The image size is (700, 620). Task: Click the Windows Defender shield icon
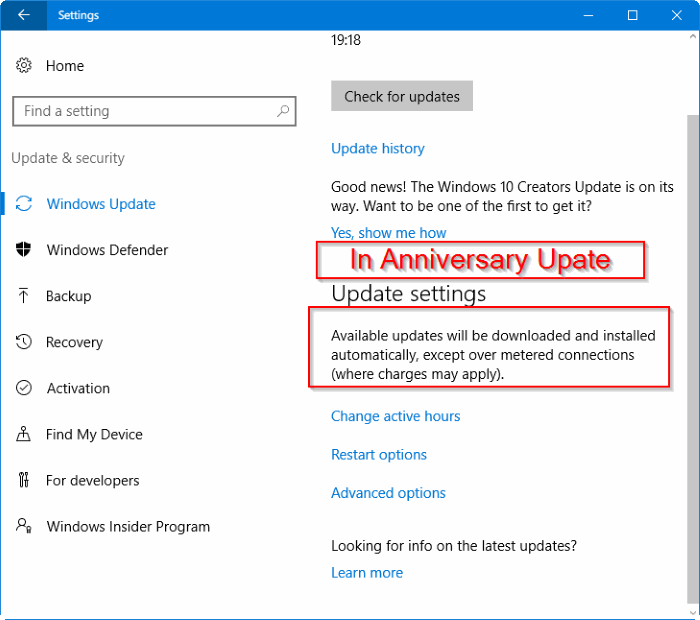24,250
